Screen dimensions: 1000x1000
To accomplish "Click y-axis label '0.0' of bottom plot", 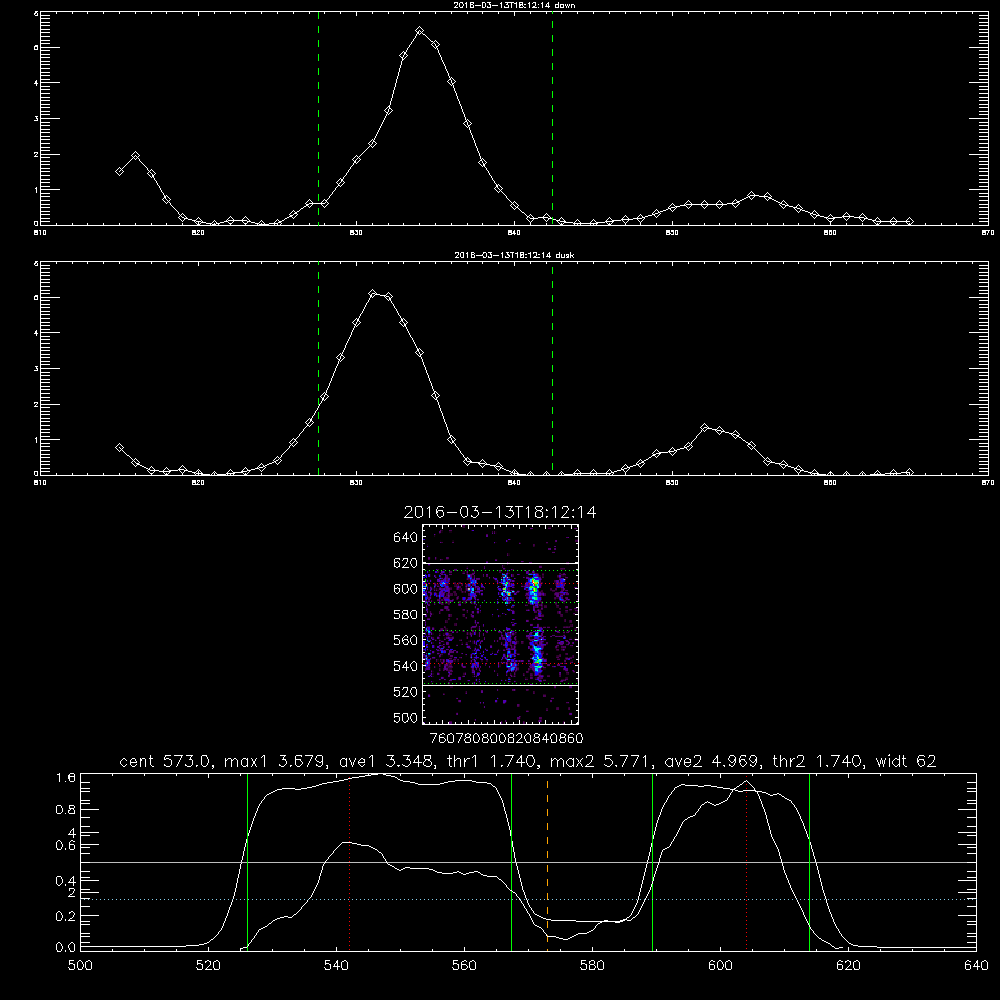I will 66,947.
